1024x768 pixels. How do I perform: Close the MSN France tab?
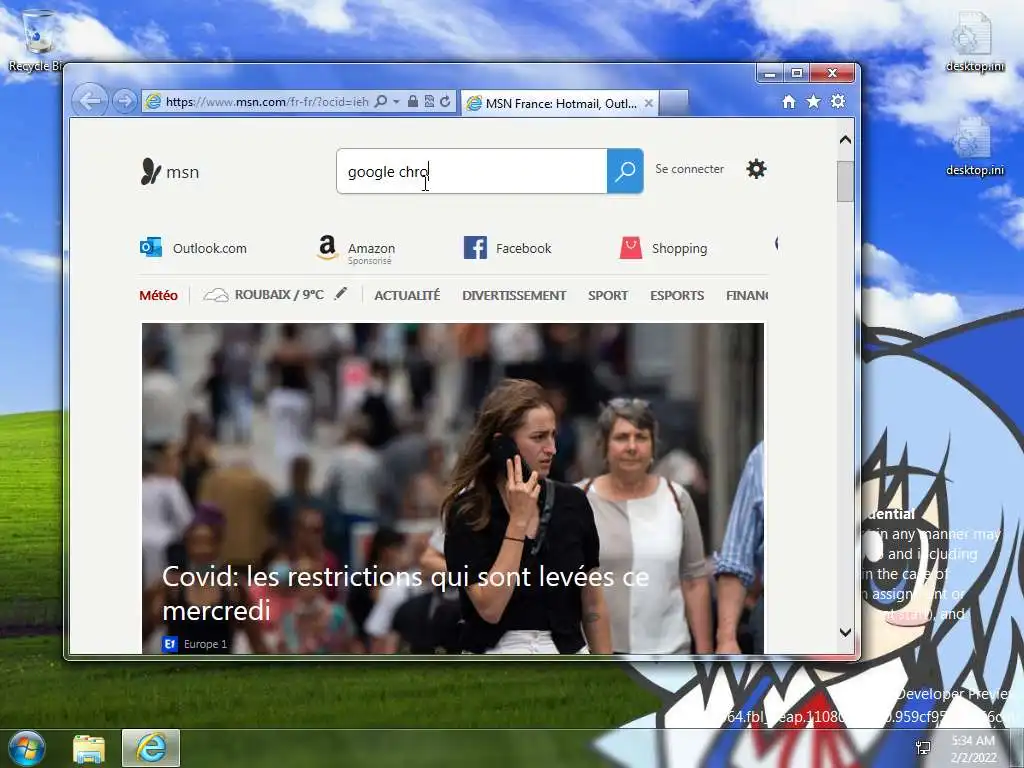click(x=648, y=103)
